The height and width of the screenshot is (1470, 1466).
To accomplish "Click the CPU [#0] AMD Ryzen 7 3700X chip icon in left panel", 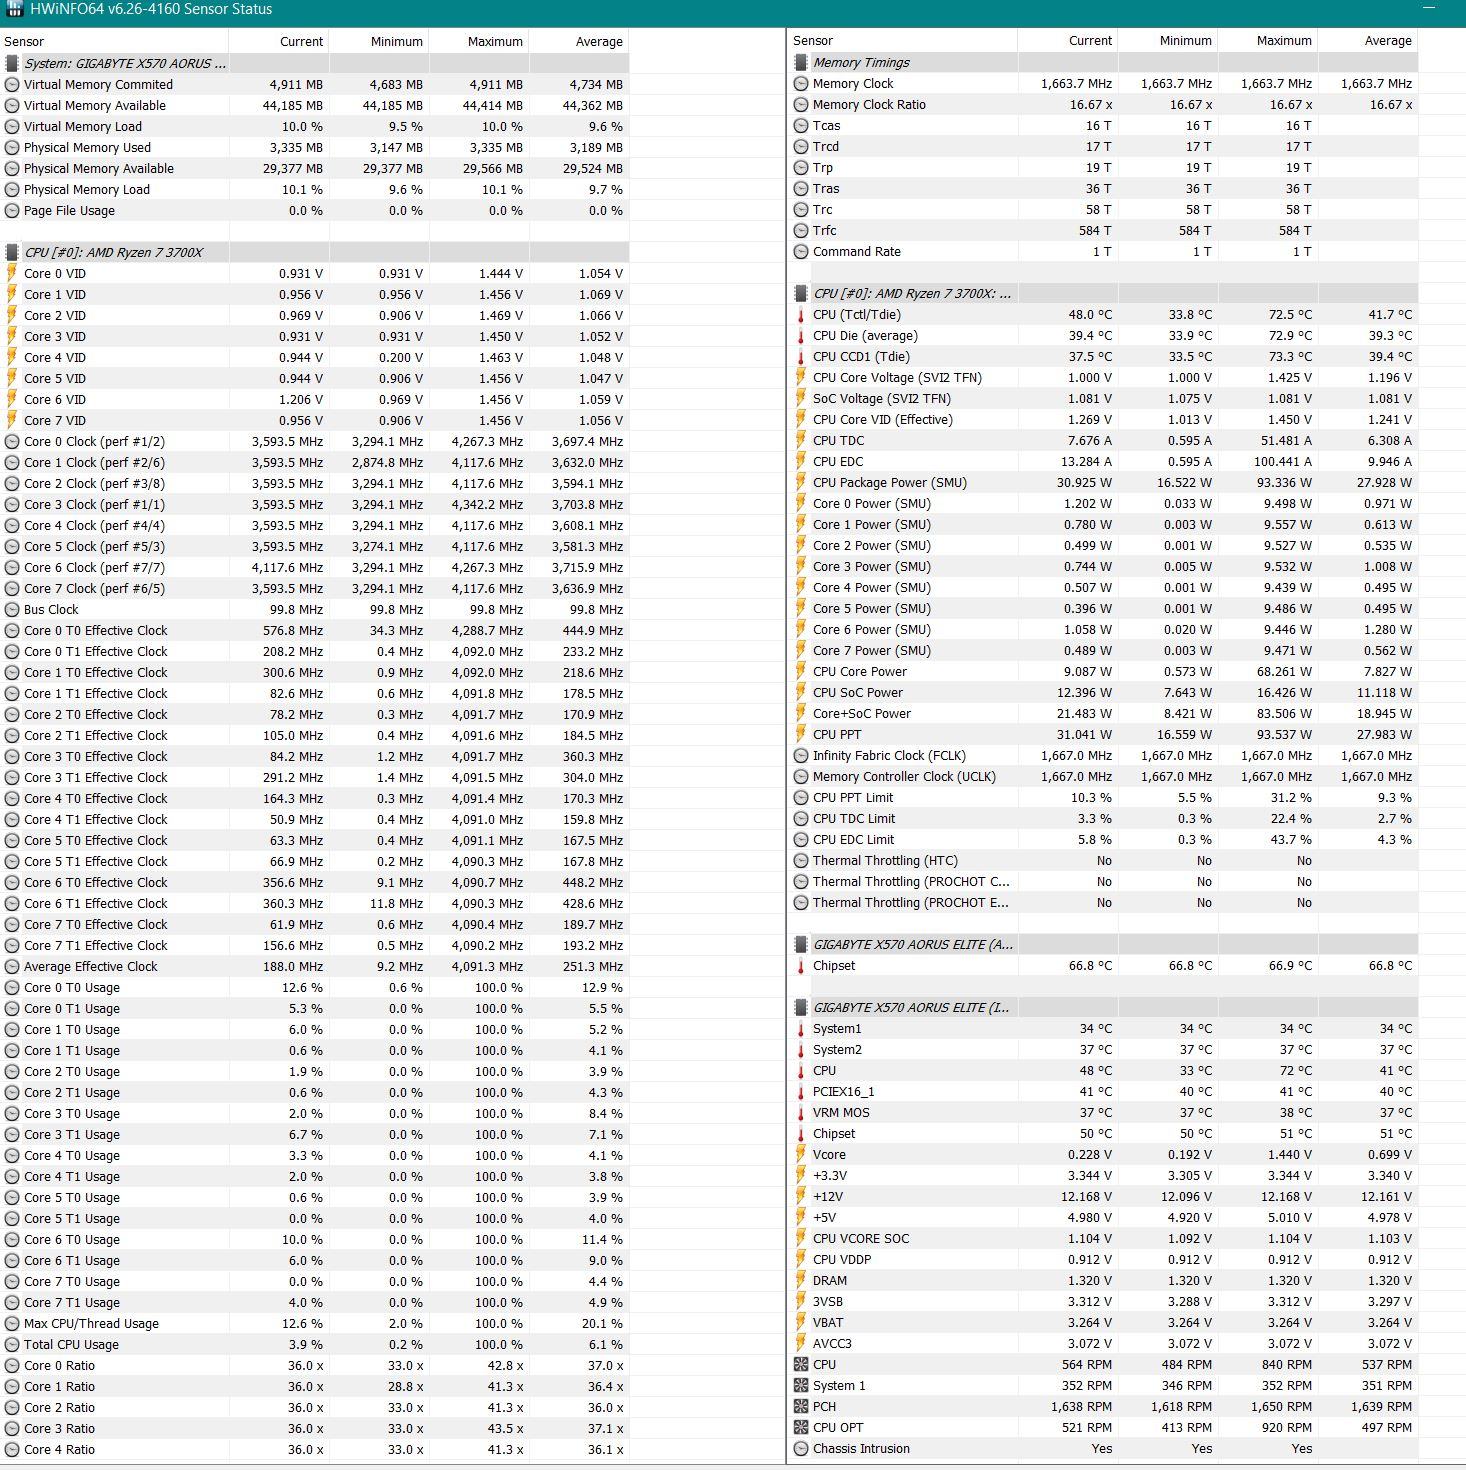I will pyautogui.click(x=12, y=252).
